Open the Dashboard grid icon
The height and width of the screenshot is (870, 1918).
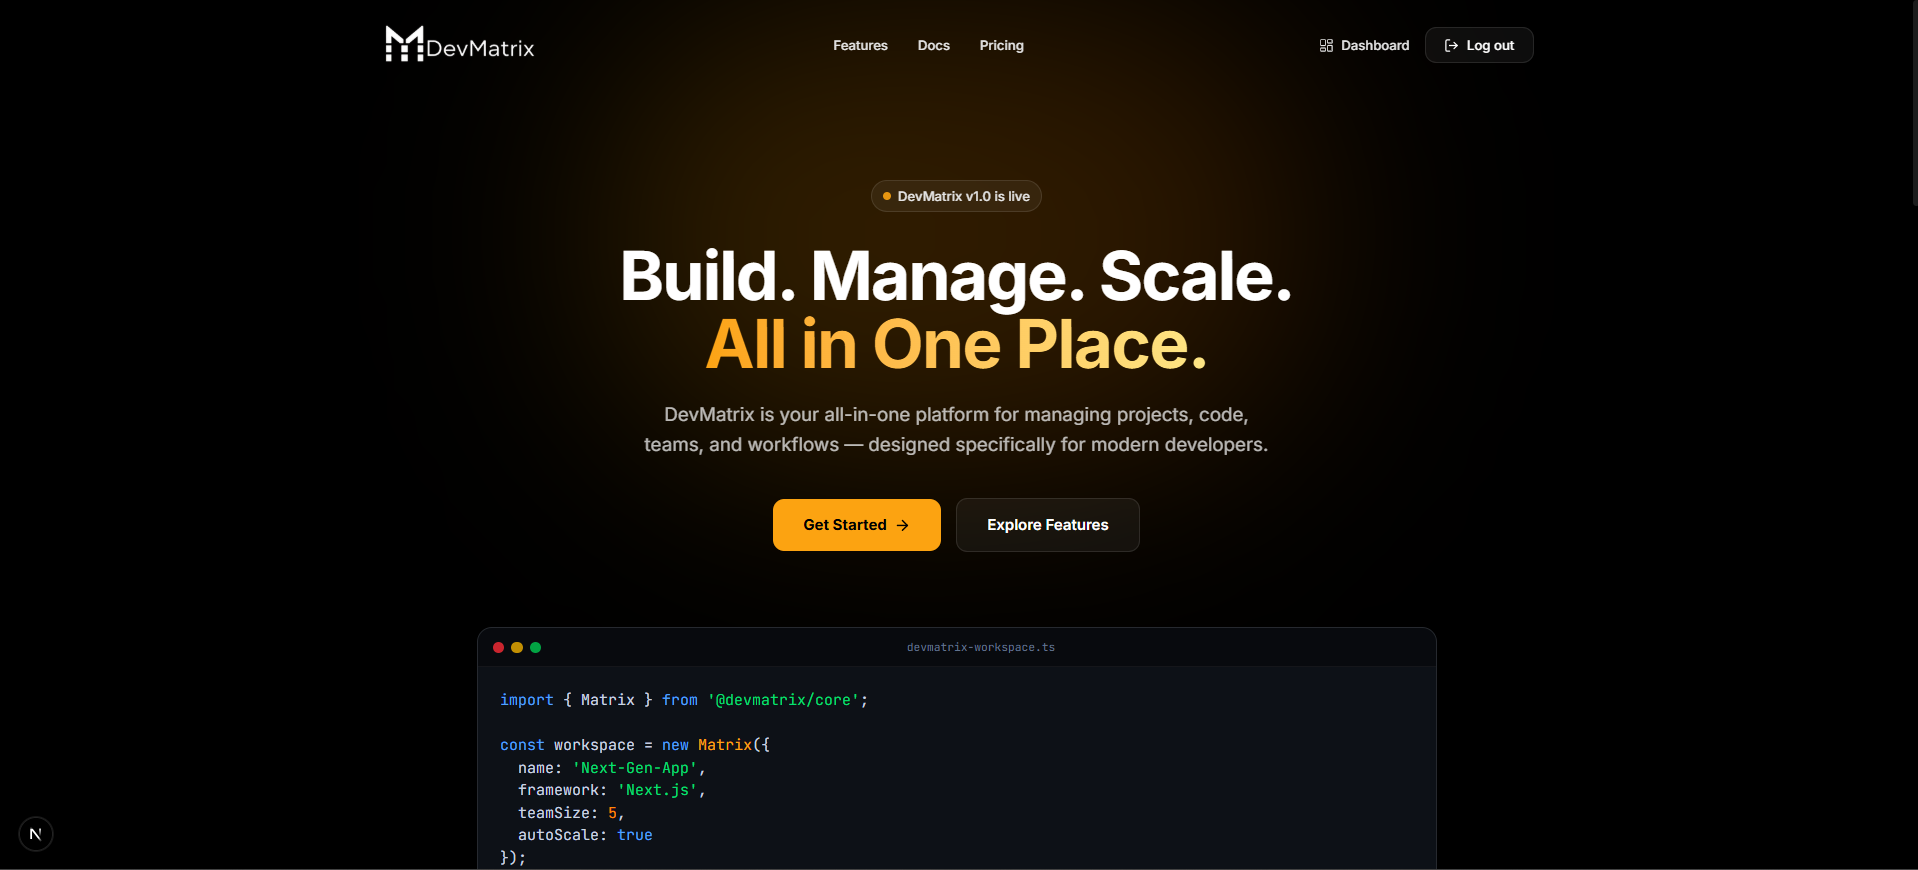pyautogui.click(x=1326, y=46)
